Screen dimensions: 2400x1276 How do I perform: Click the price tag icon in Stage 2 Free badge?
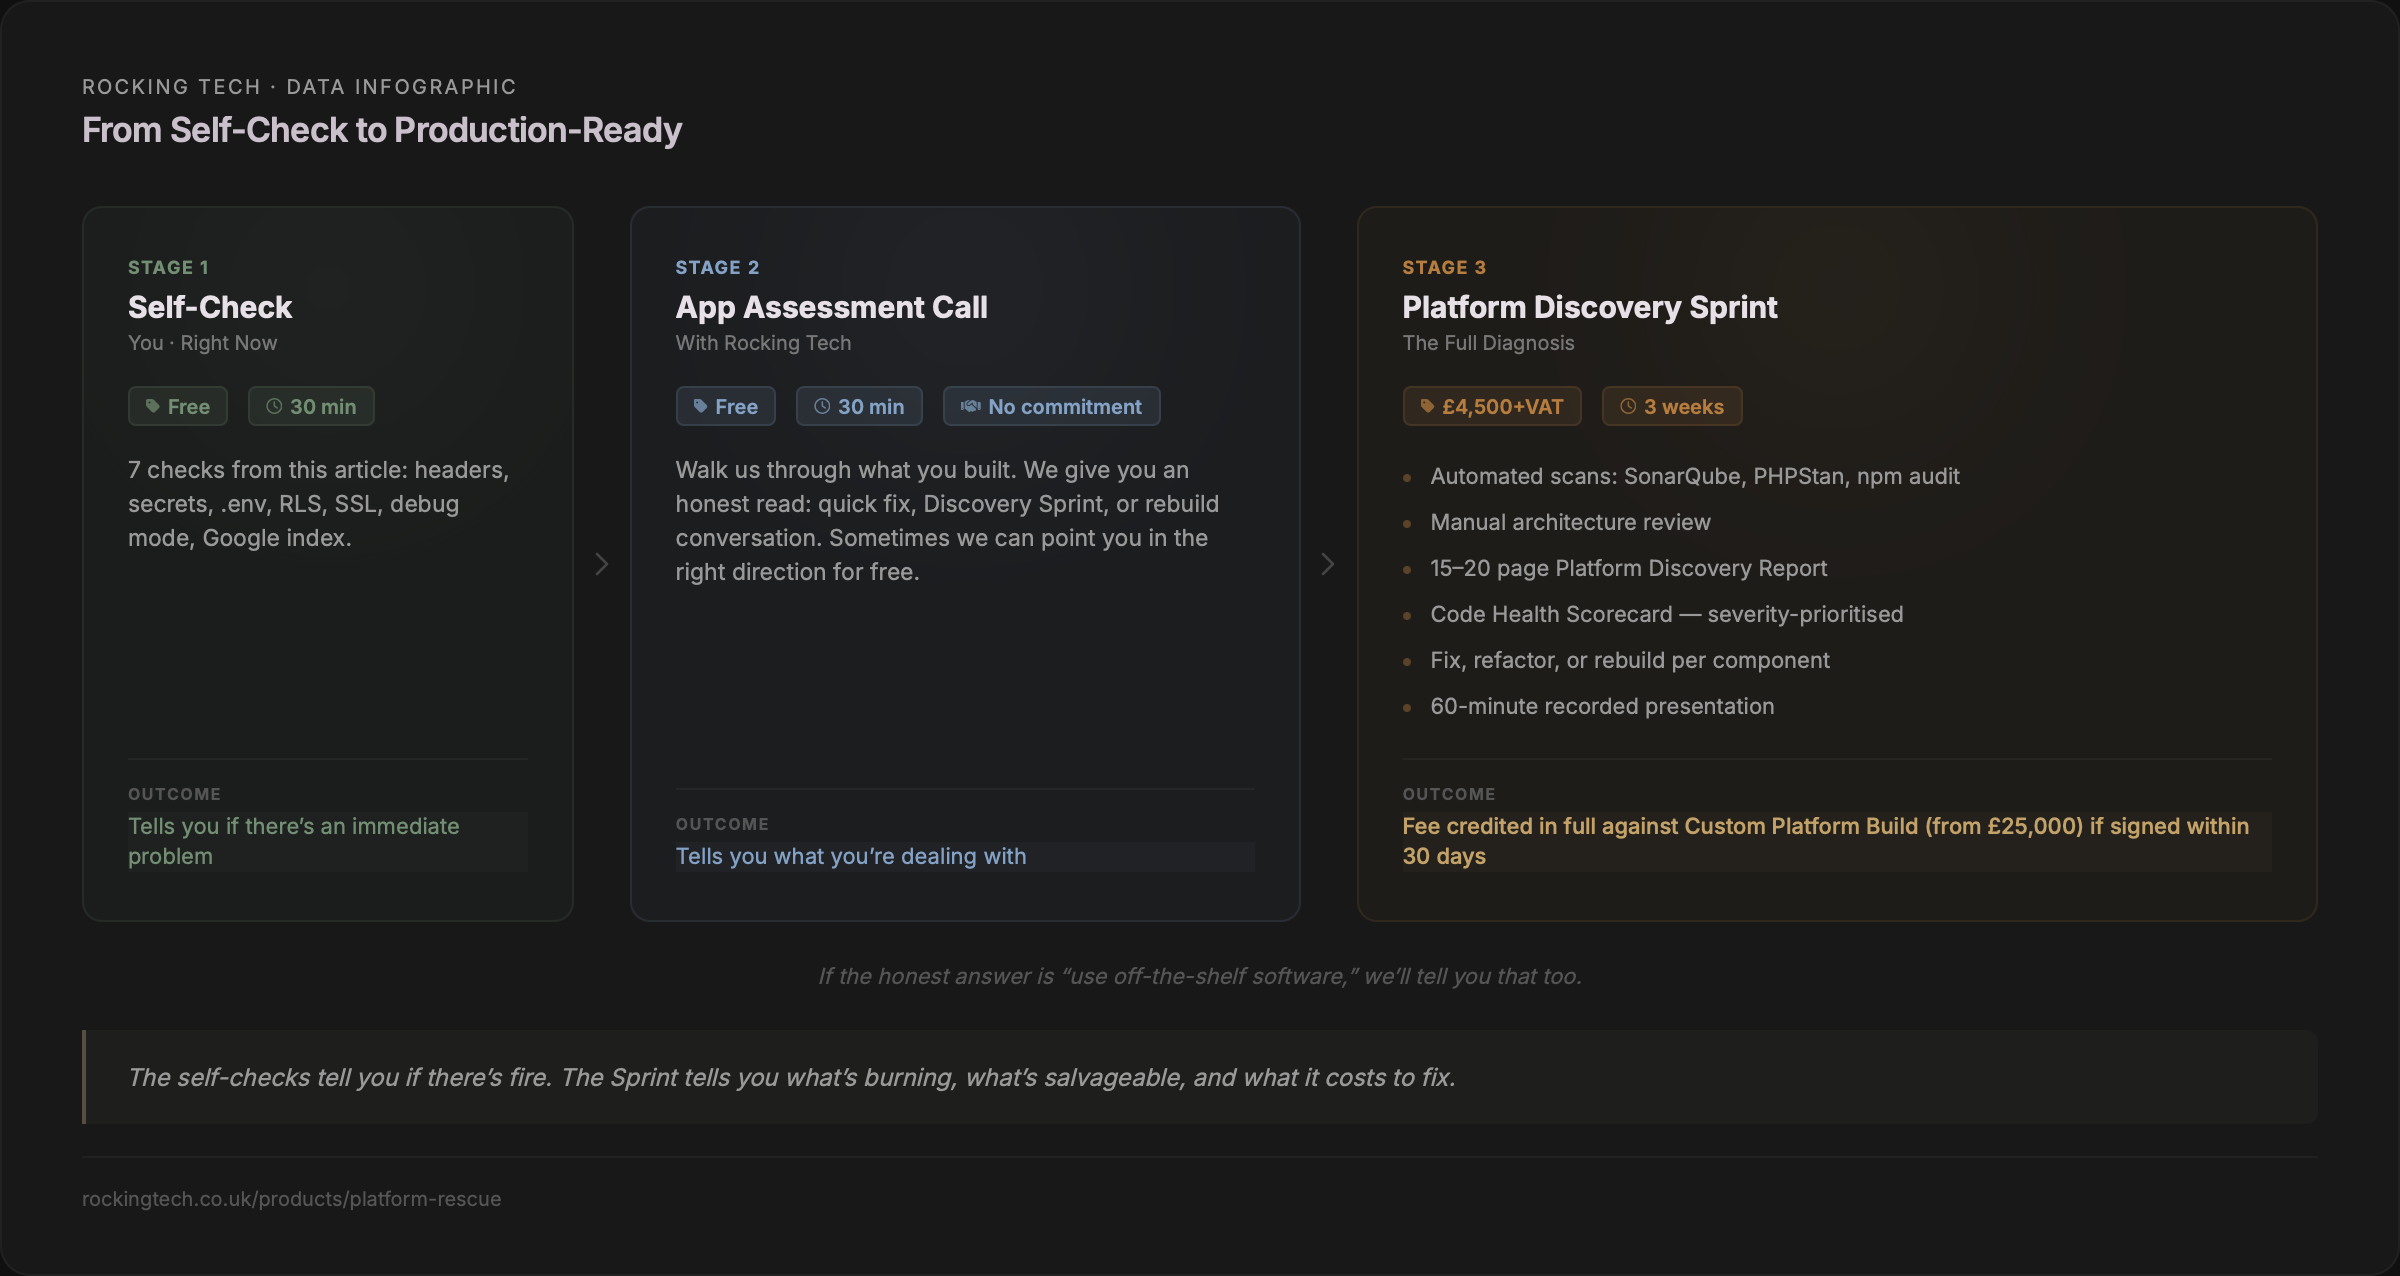700,406
